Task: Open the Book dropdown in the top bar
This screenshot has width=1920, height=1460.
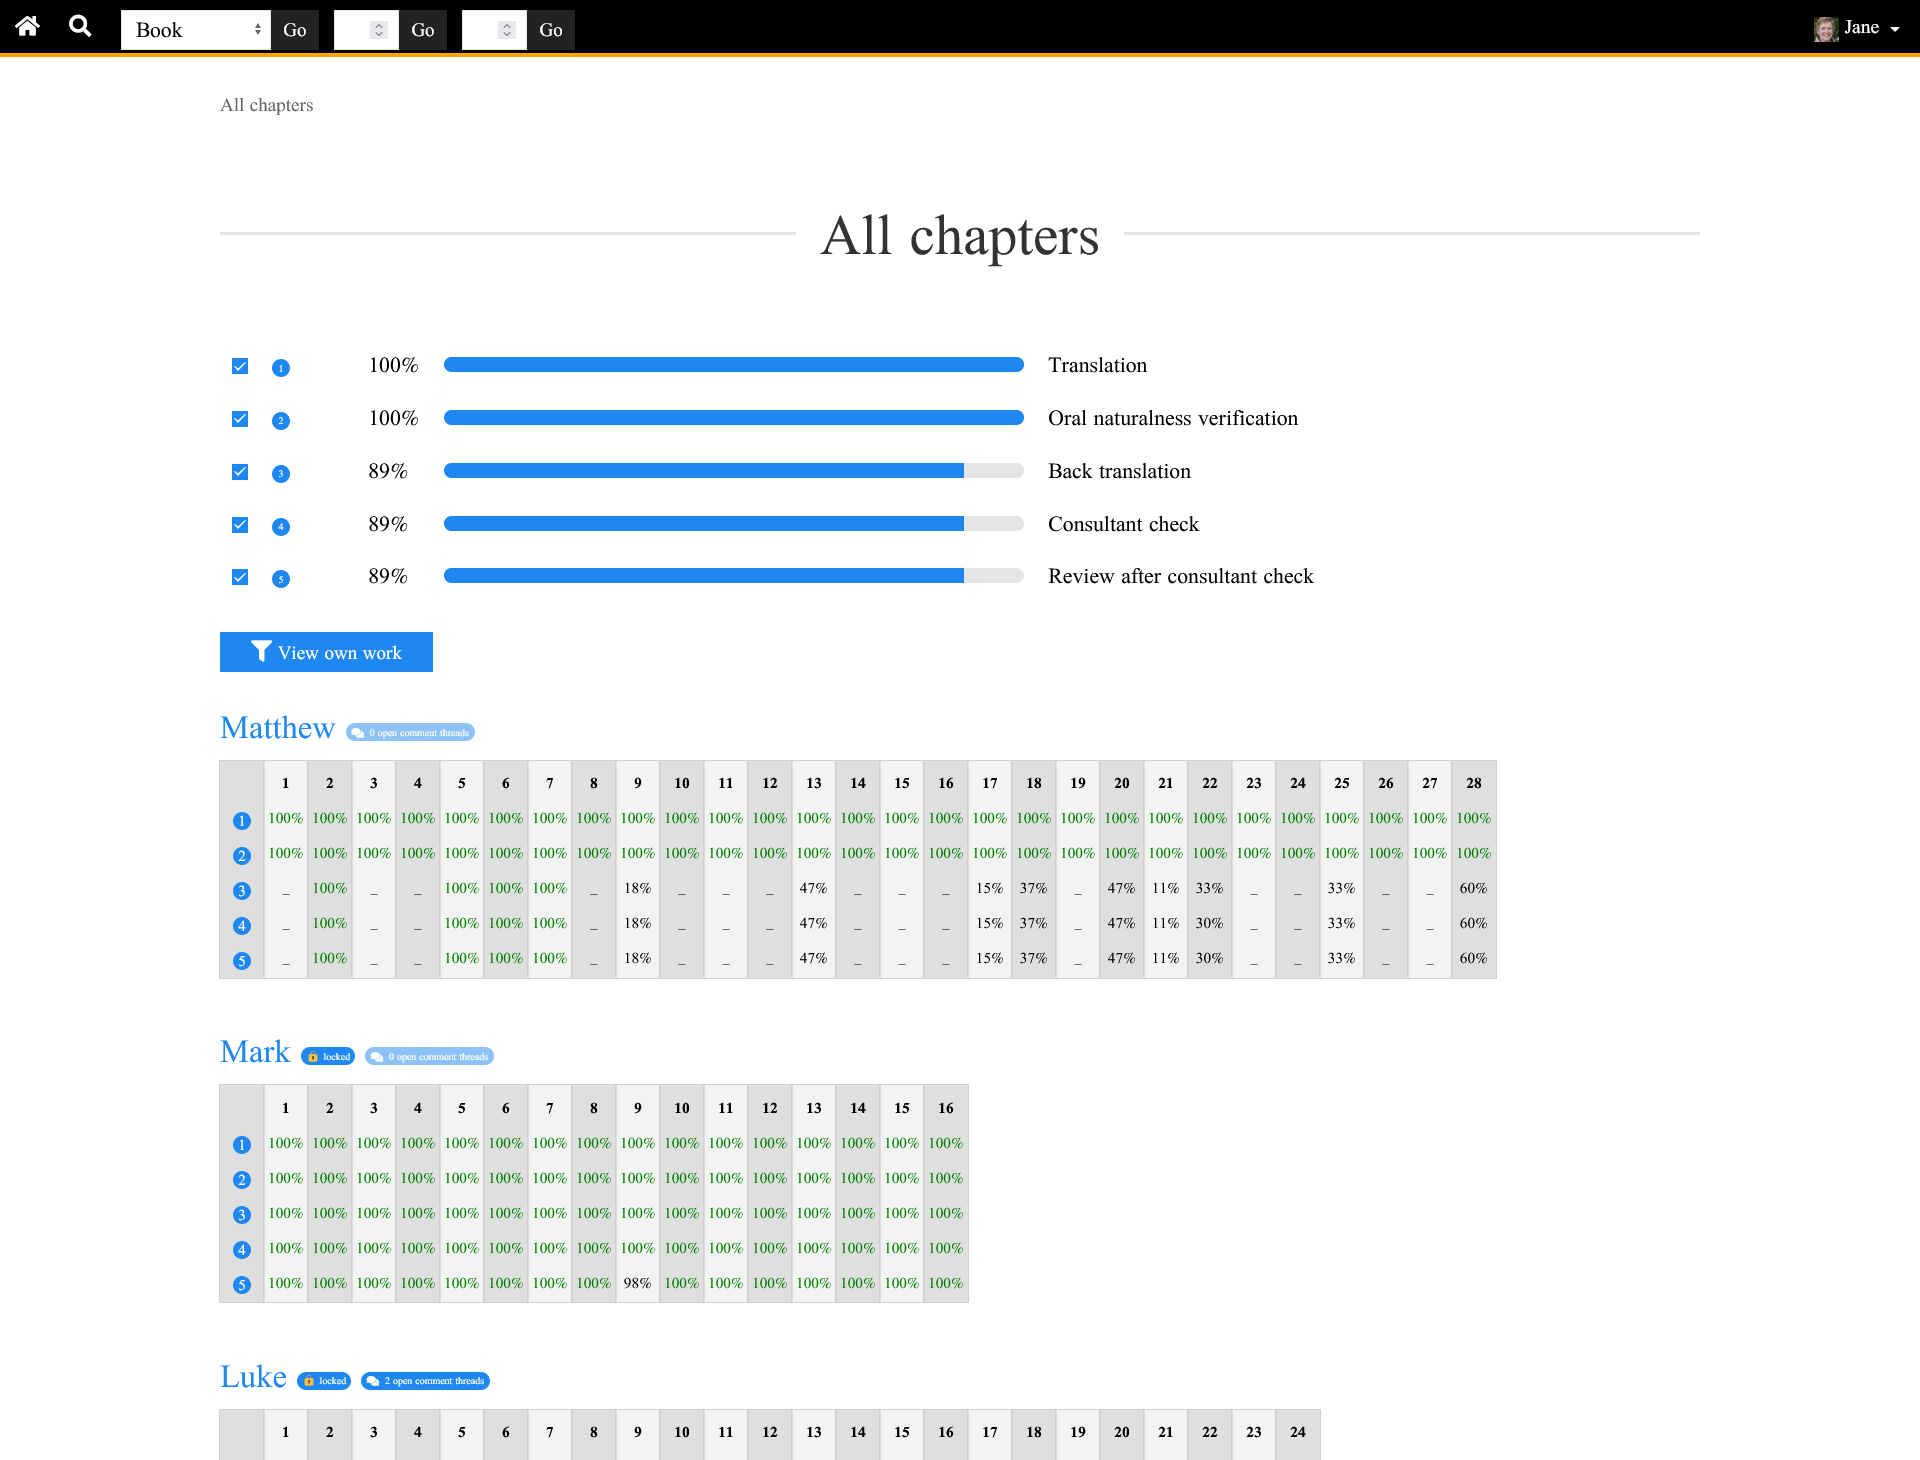Action: [x=195, y=30]
